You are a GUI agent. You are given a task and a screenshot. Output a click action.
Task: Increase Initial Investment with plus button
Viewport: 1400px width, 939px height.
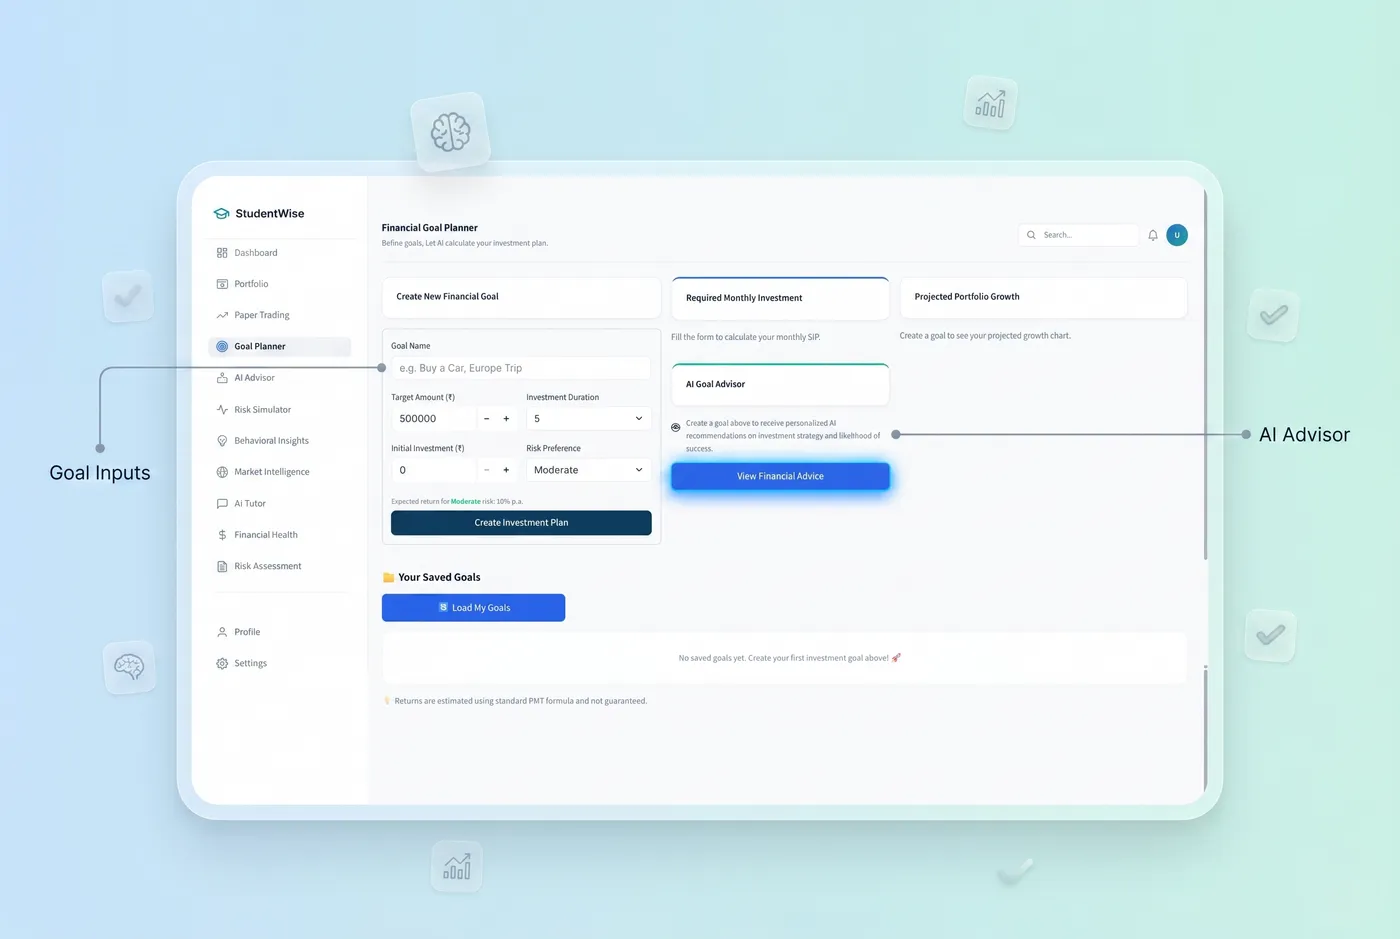(506, 470)
